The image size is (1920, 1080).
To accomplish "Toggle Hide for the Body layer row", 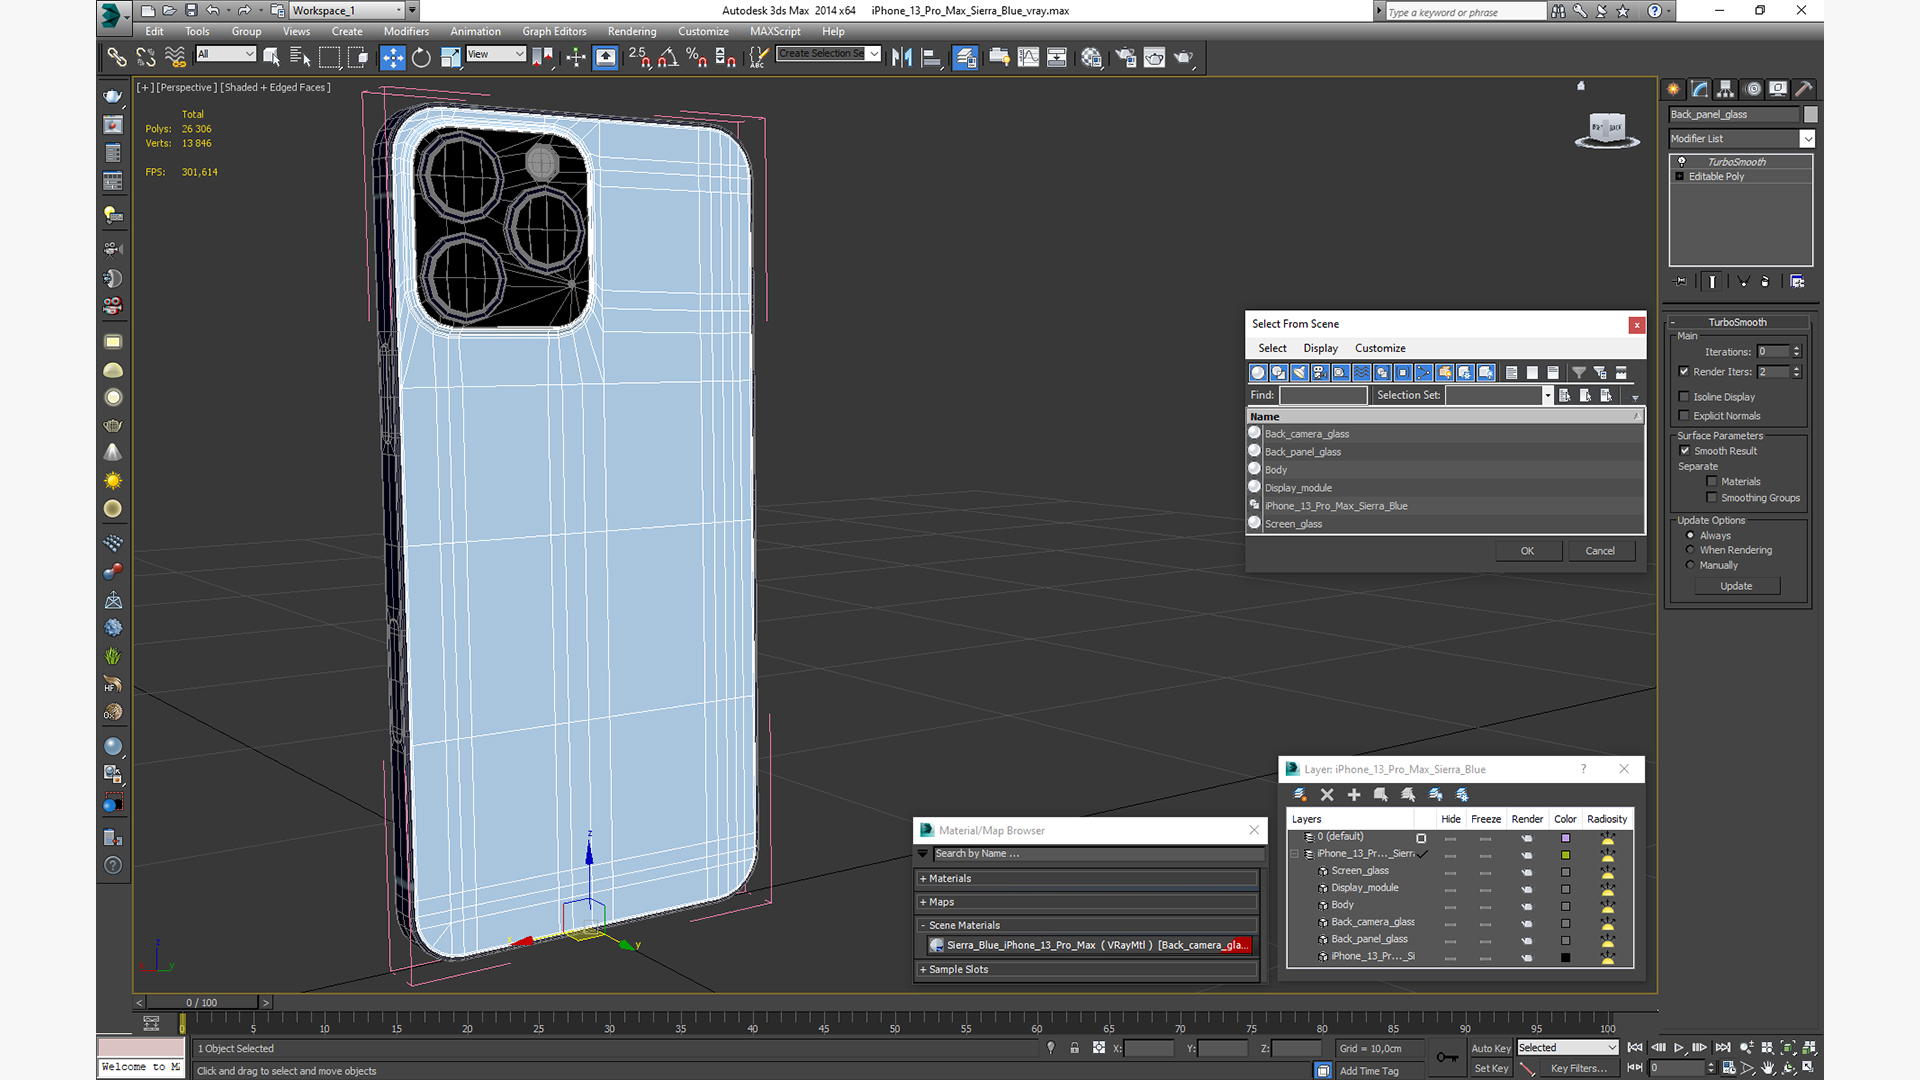I will pyautogui.click(x=1450, y=905).
